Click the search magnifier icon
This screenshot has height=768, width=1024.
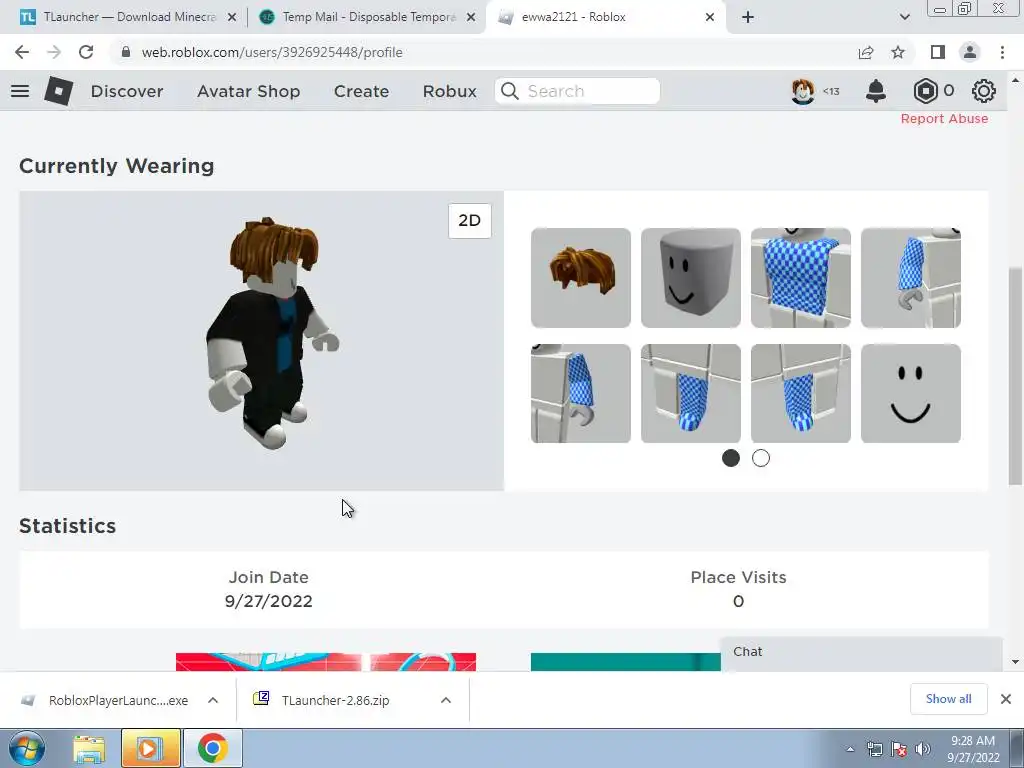pyautogui.click(x=510, y=91)
